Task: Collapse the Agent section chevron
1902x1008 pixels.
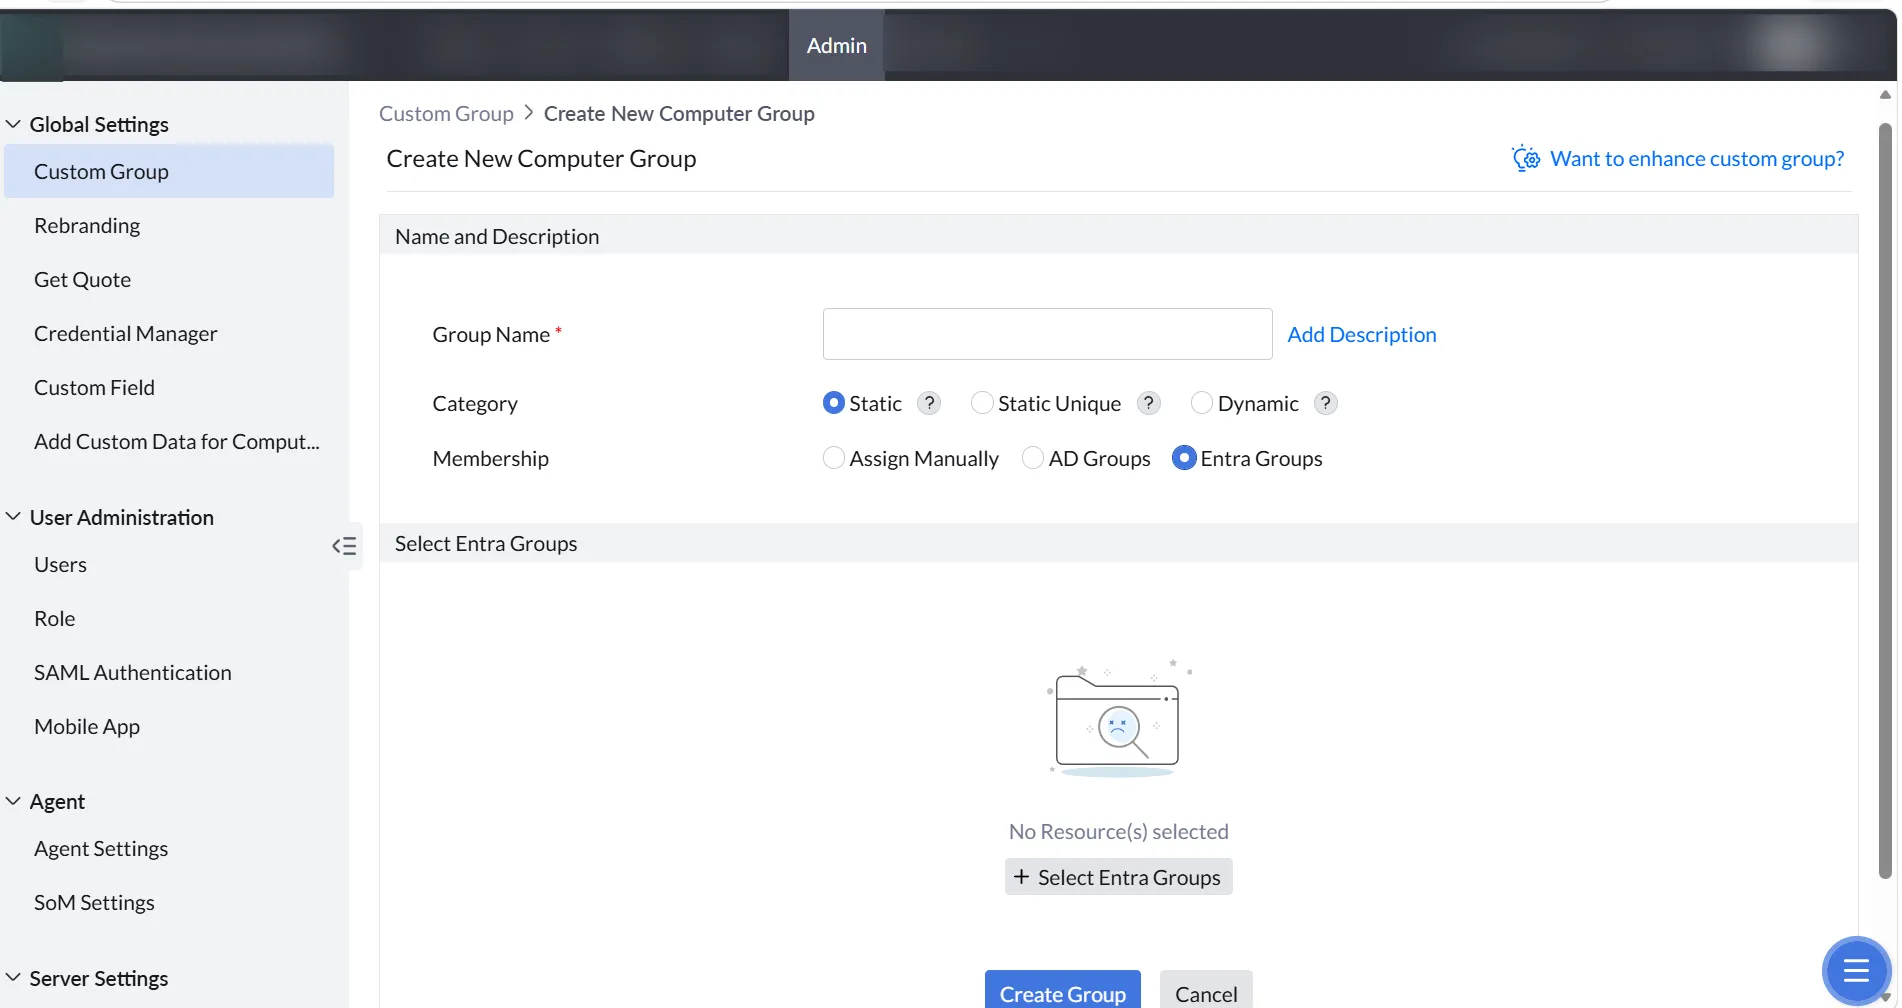Action: click(x=13, y=801)
